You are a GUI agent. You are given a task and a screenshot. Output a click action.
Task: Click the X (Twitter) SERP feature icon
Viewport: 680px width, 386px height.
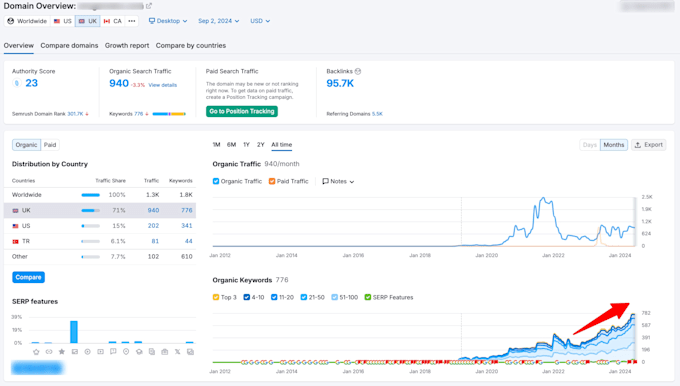tap(177, 352)
